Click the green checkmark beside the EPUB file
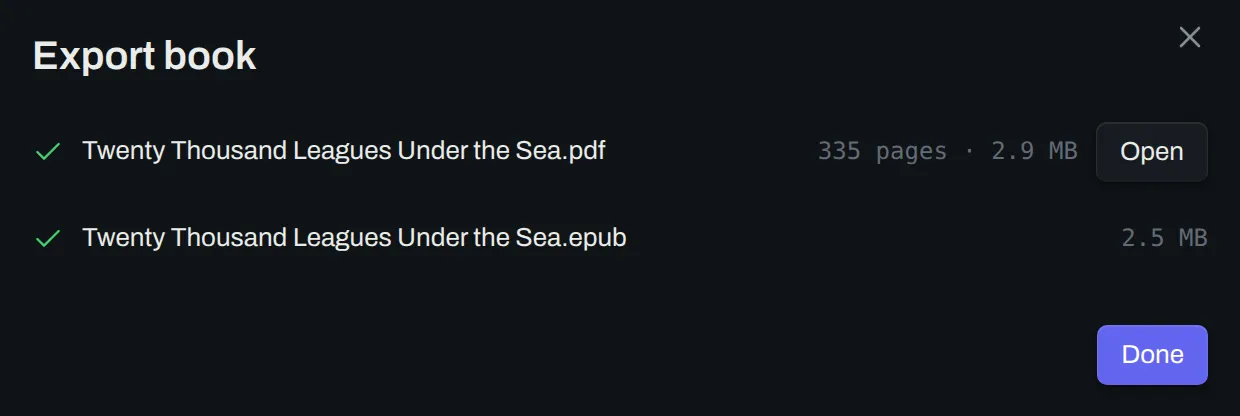Screen dimensions: 1240x416 click(48, 239)
